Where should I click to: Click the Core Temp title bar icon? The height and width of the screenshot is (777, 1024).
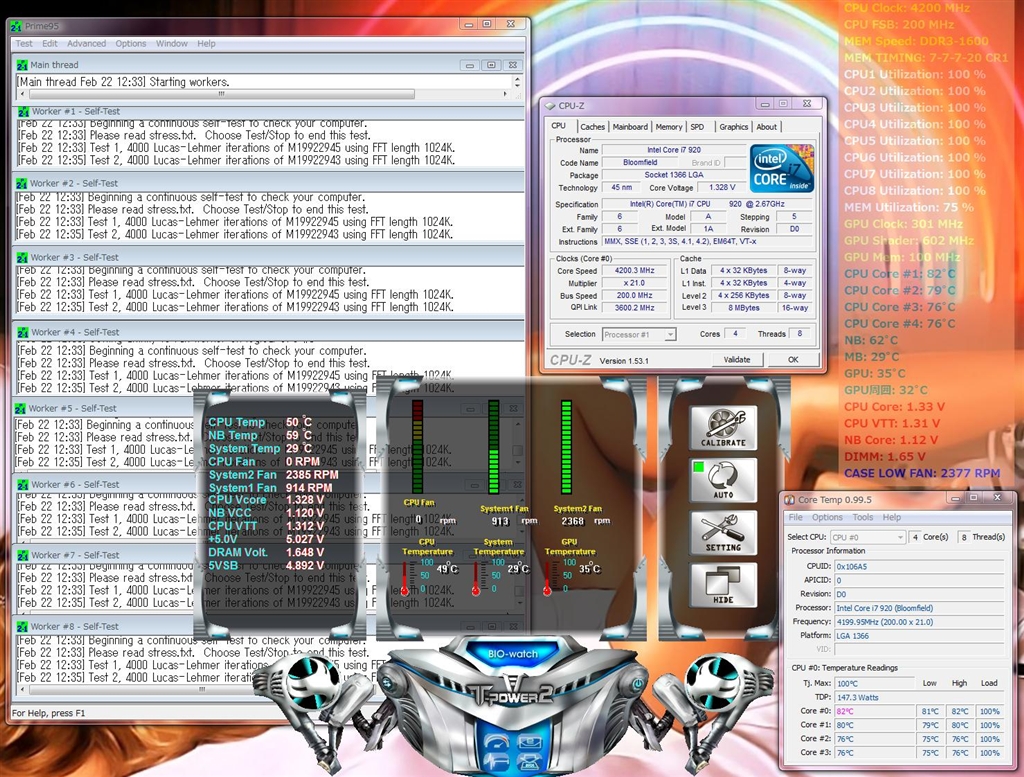click(x=790, y=500)
